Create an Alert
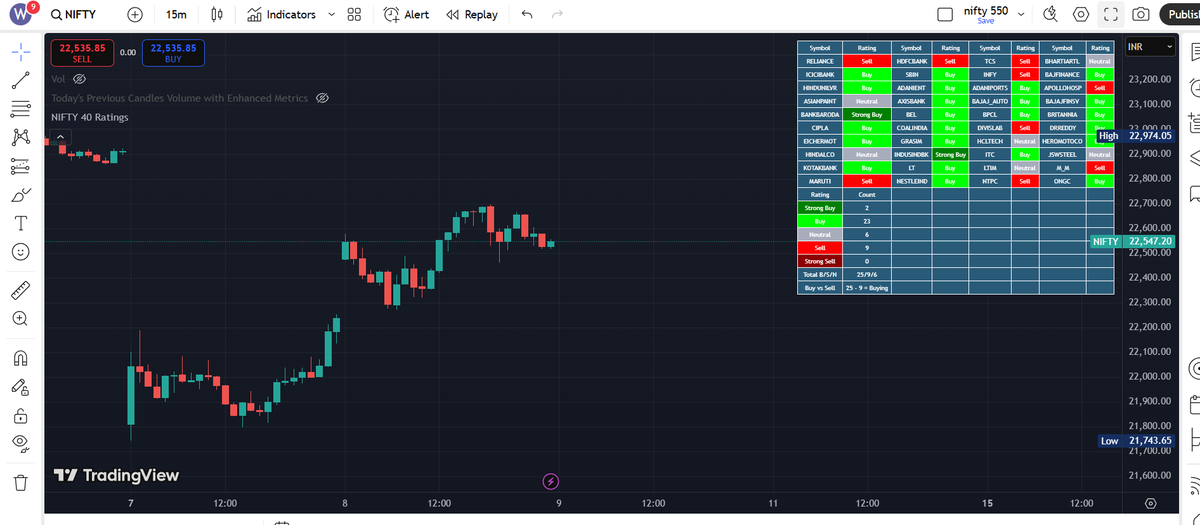 407,15
